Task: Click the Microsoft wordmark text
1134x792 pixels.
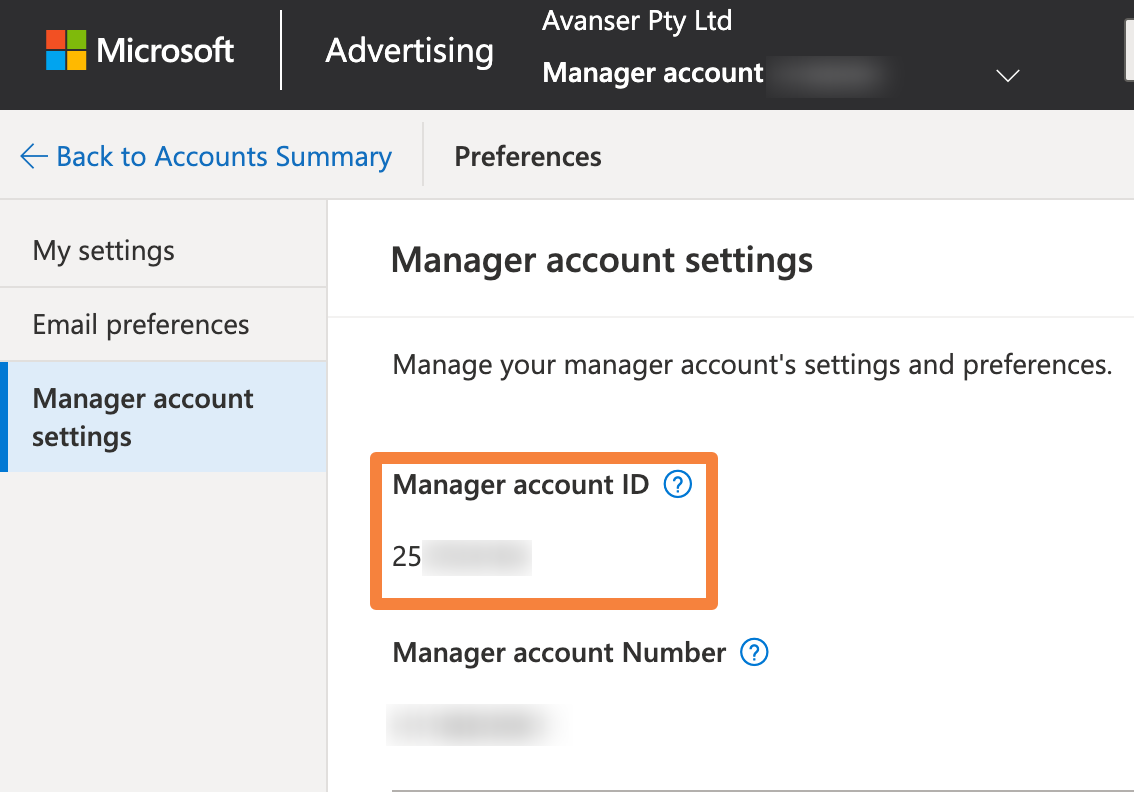Action: (166, 50)
